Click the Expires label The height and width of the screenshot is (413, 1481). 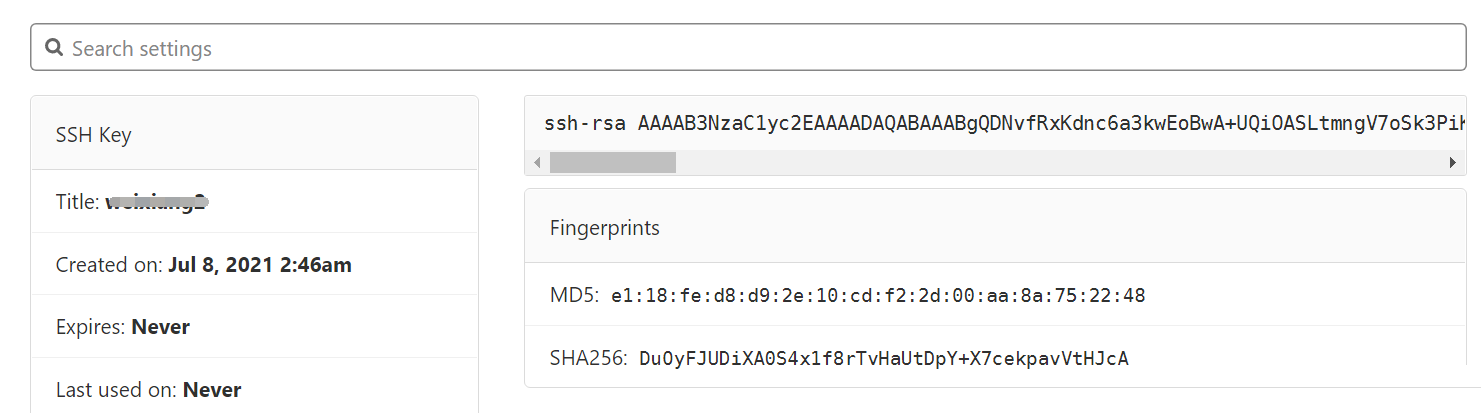[91, 326]
